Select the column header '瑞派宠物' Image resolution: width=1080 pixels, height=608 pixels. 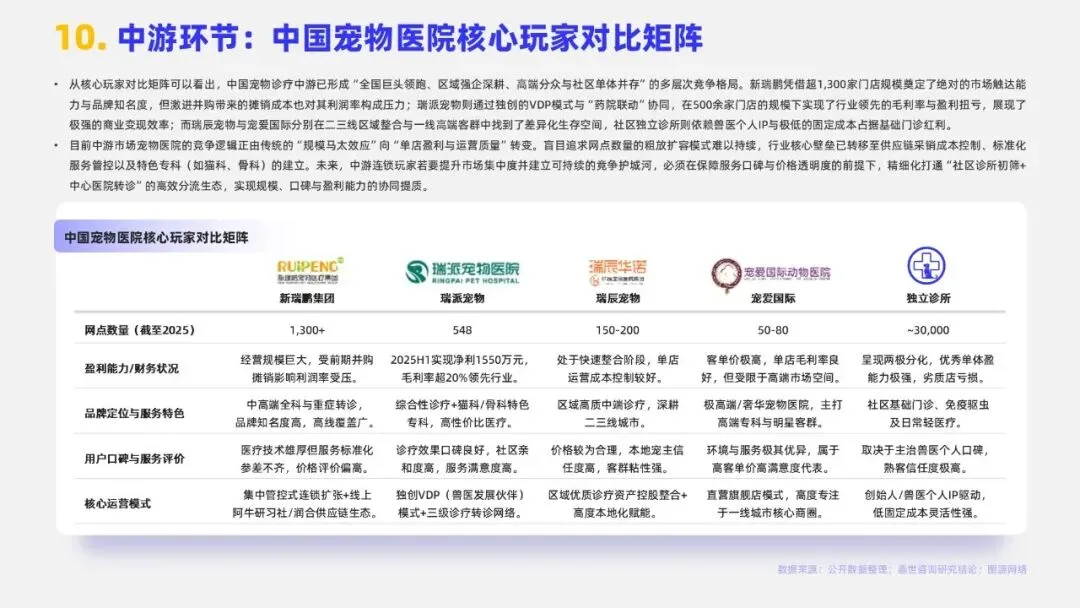[x=462, y=298]
